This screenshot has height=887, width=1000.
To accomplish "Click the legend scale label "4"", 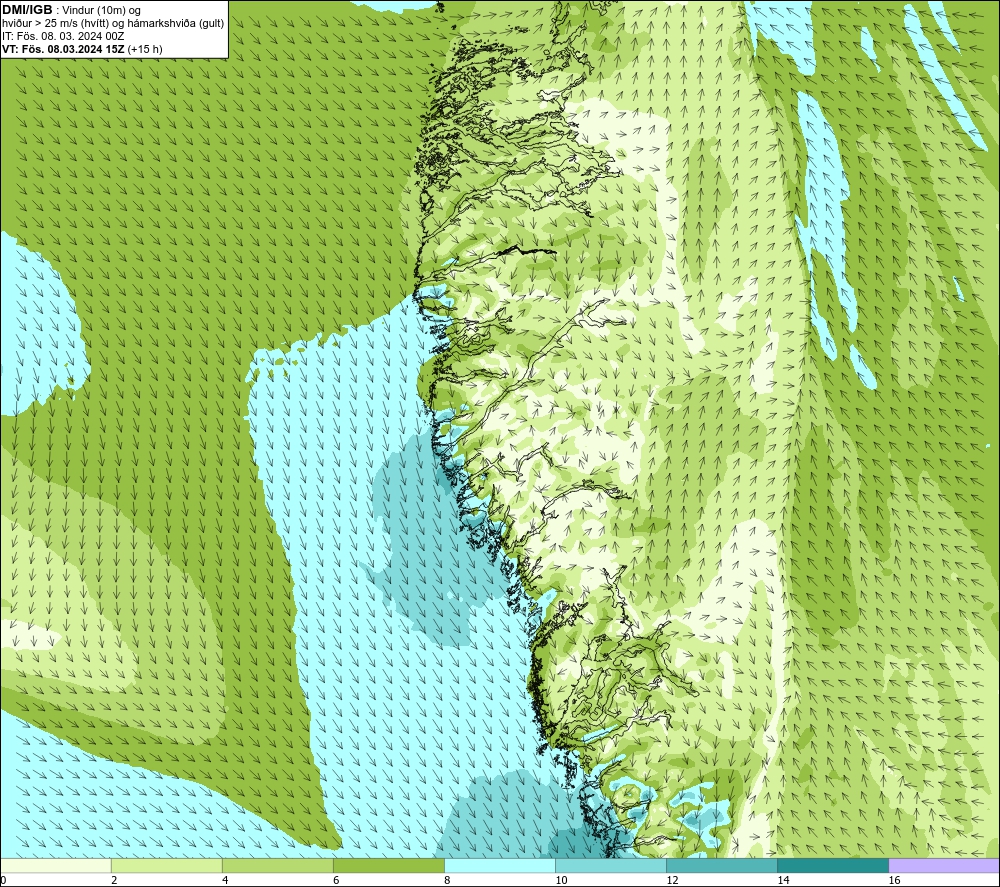I will [225, 880].
